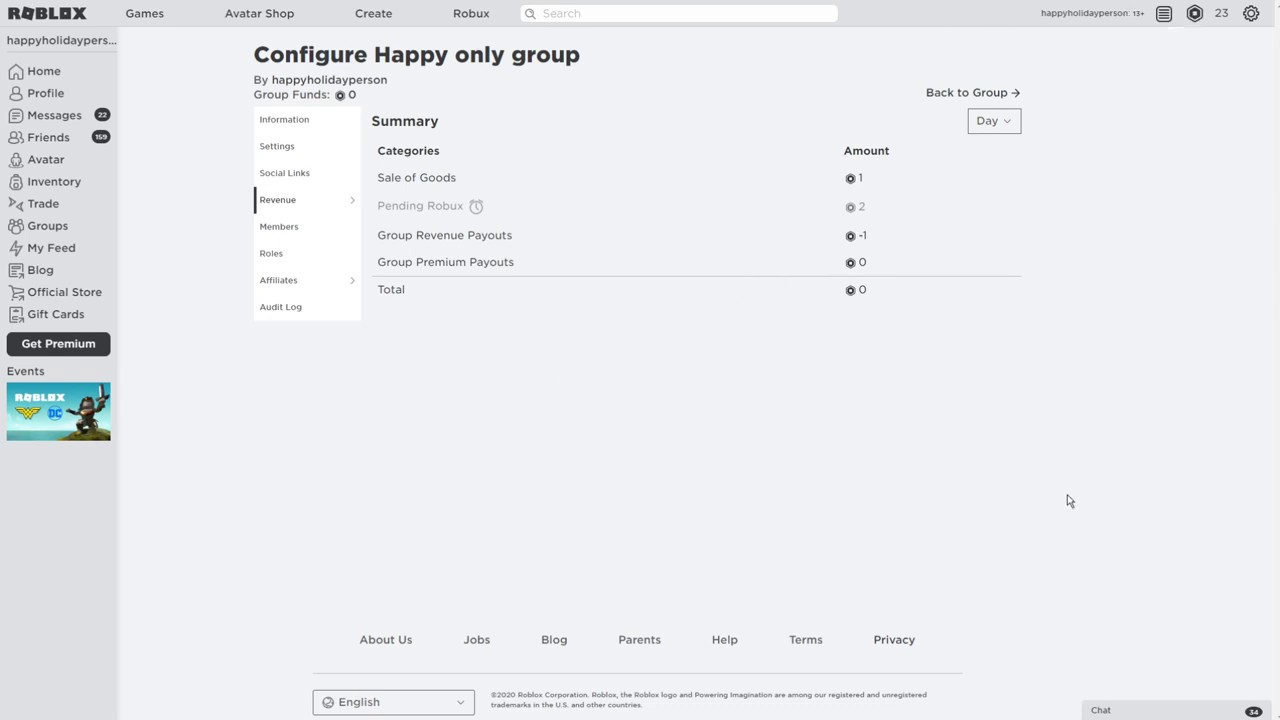This screenshot has height=720, width=1280.
Task: Click the sidebar username happyholidaypers...
Action: click(x=62, y=41)
